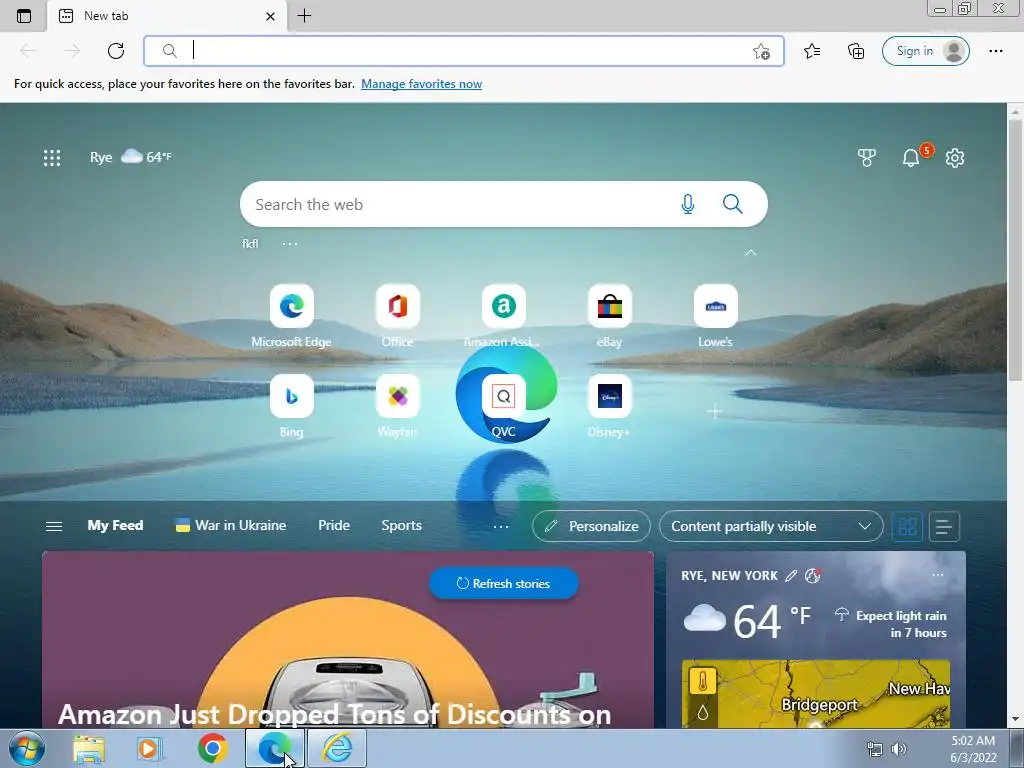
Task: Open the Office quick link tile
Action: pos(397,315)
